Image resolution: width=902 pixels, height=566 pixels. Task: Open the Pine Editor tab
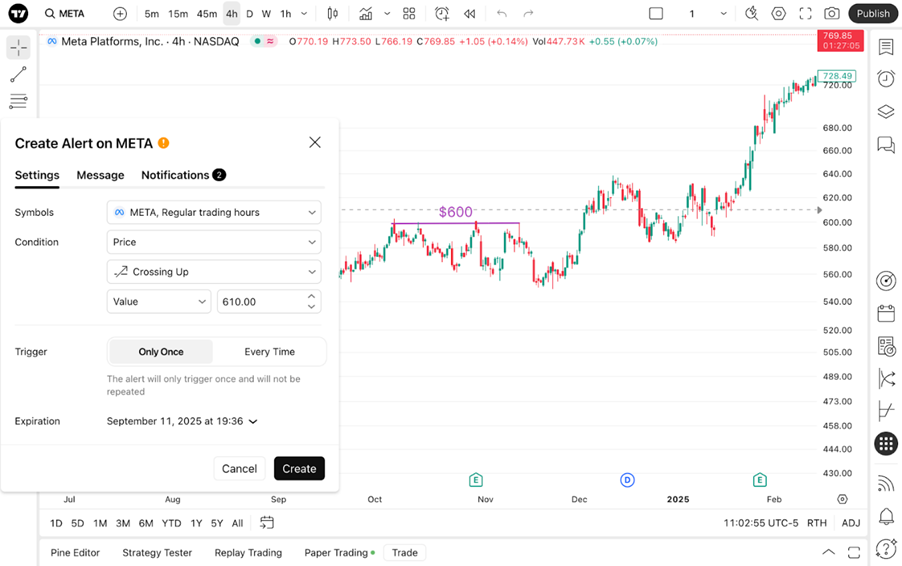tap(75, 552)
